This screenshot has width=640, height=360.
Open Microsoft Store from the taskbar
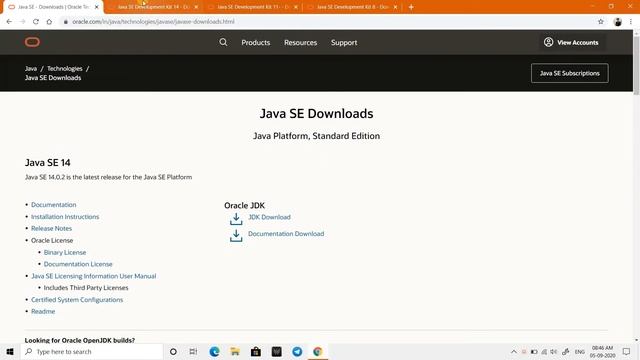tap(256, 351)
